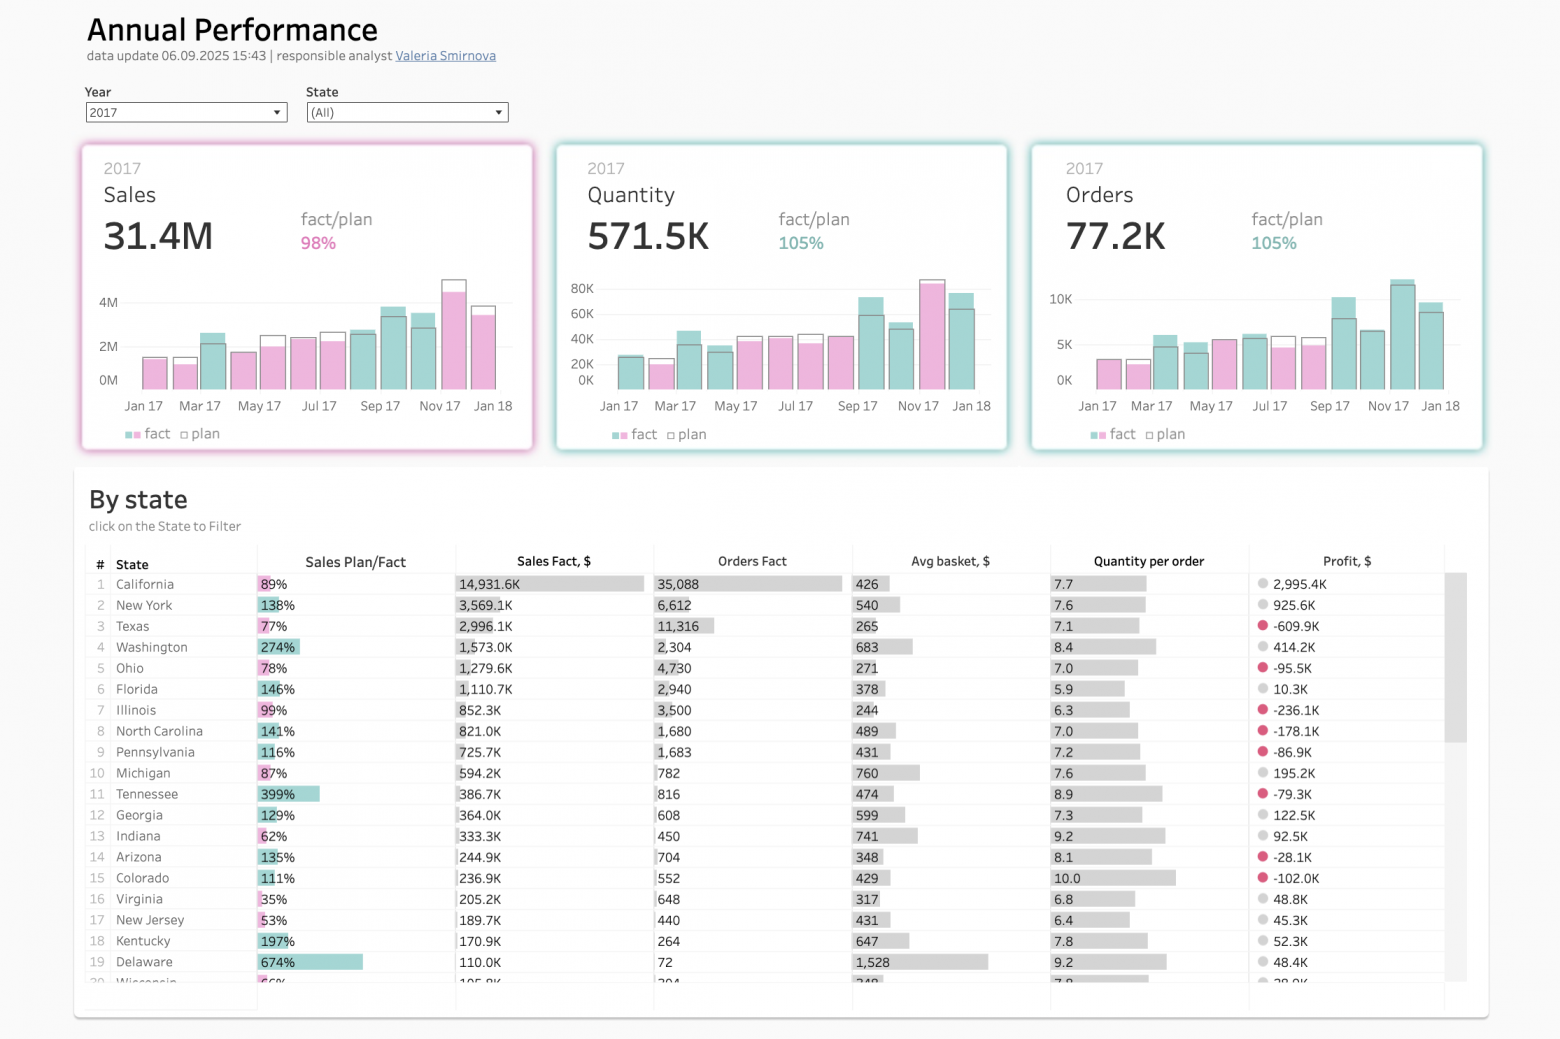The image size is (1560, 1039).
Task: Click the Sales Fact, $ column header
Action: point(554,561)
